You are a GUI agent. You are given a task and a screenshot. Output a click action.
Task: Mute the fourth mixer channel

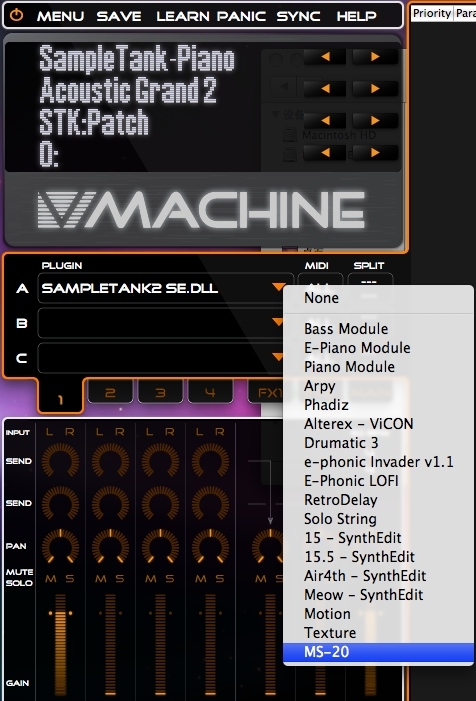(x=201, y=579)
